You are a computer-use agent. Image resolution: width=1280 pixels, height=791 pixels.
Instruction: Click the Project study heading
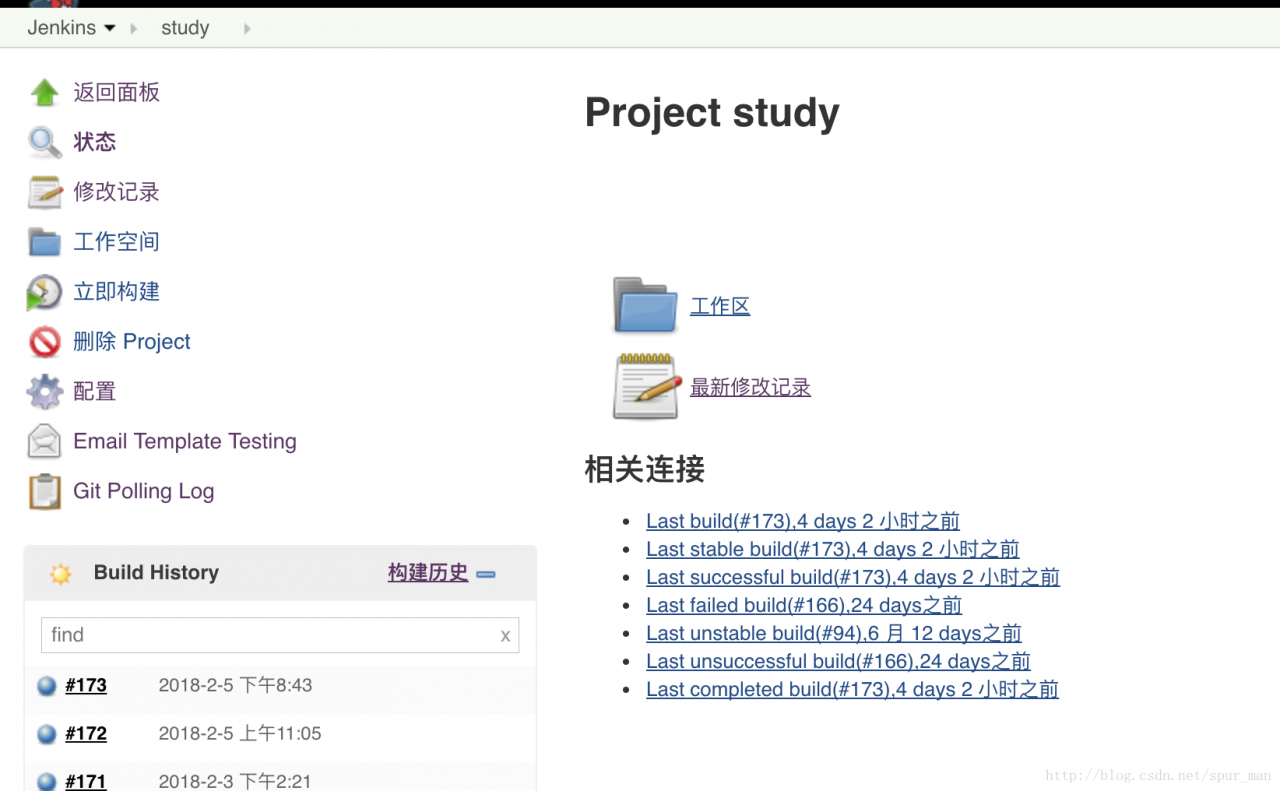712,113
